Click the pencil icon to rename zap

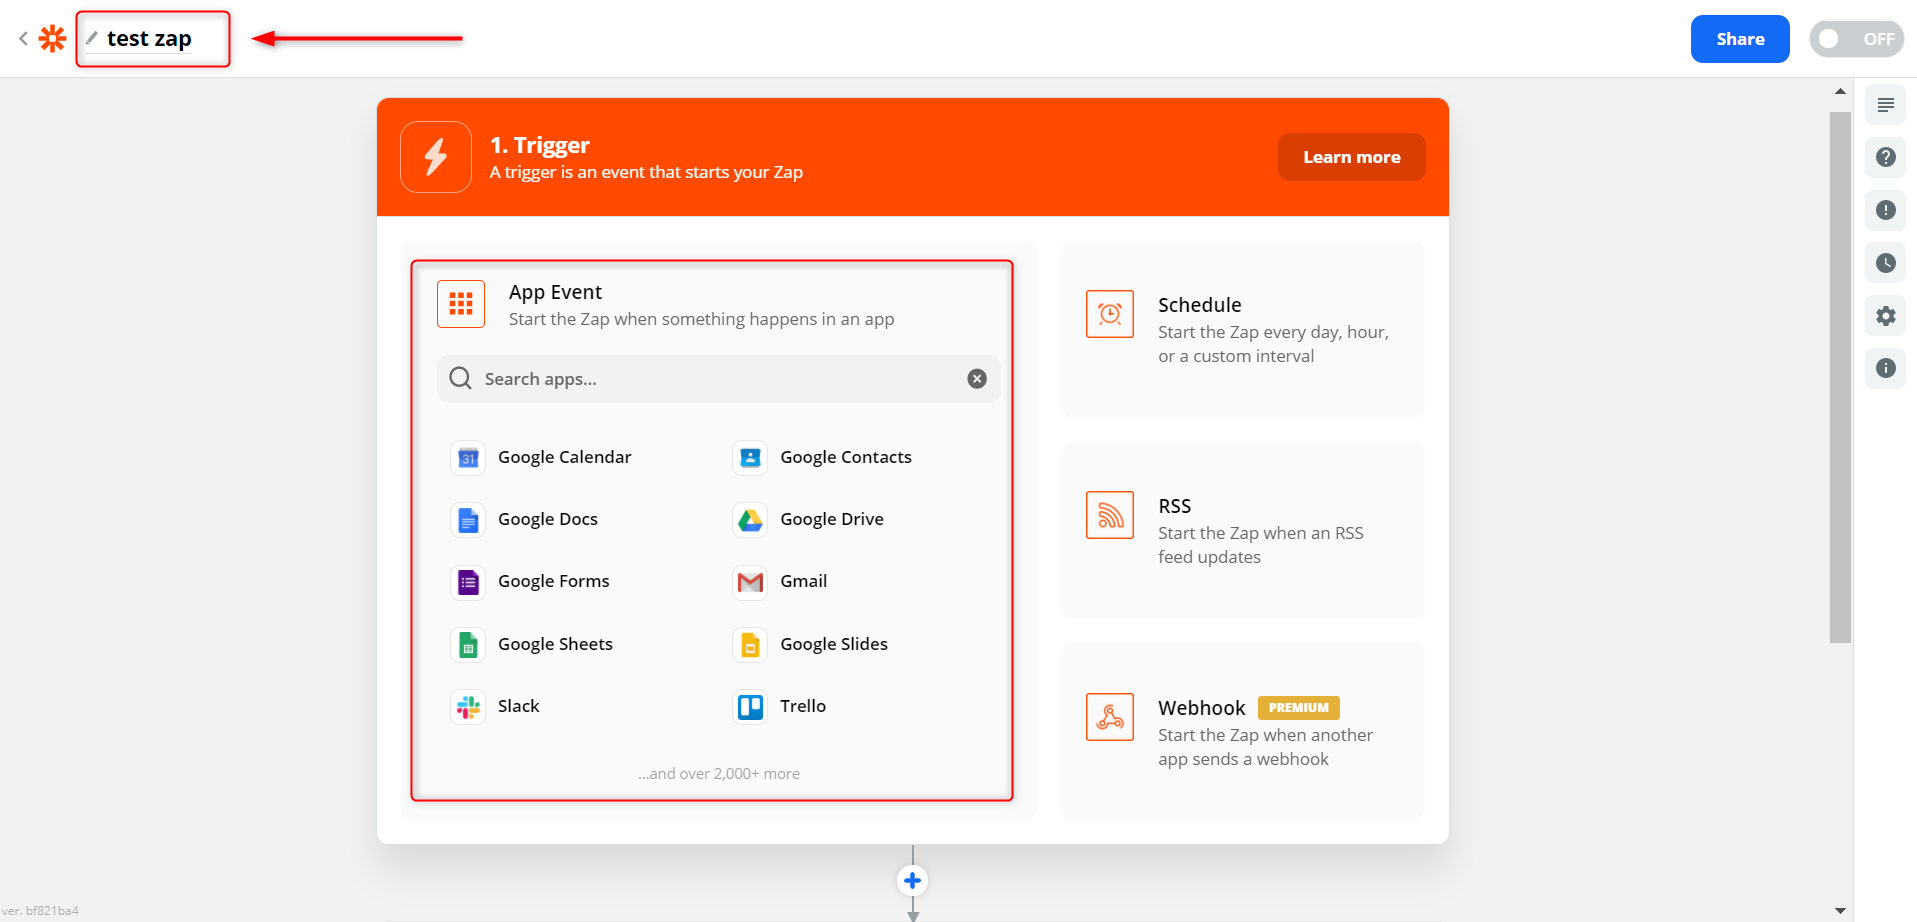click(x=92, y=38)
